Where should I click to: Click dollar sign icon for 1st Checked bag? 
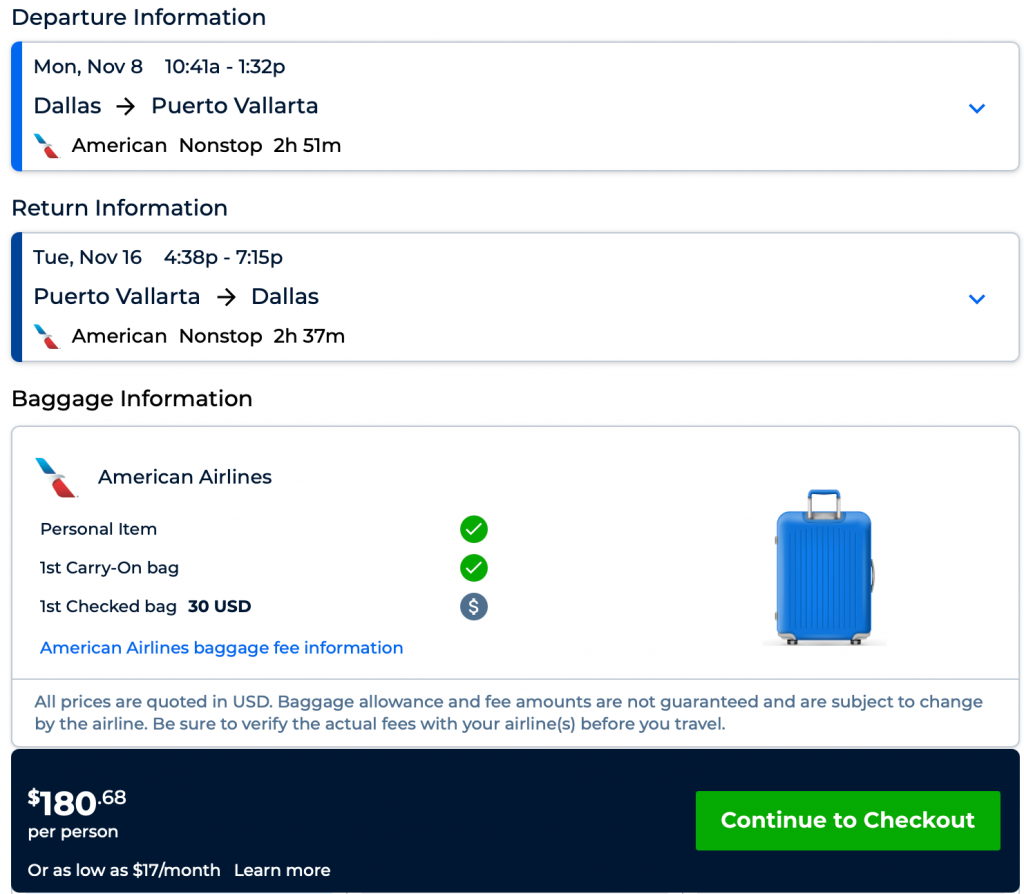coord(473,606)
